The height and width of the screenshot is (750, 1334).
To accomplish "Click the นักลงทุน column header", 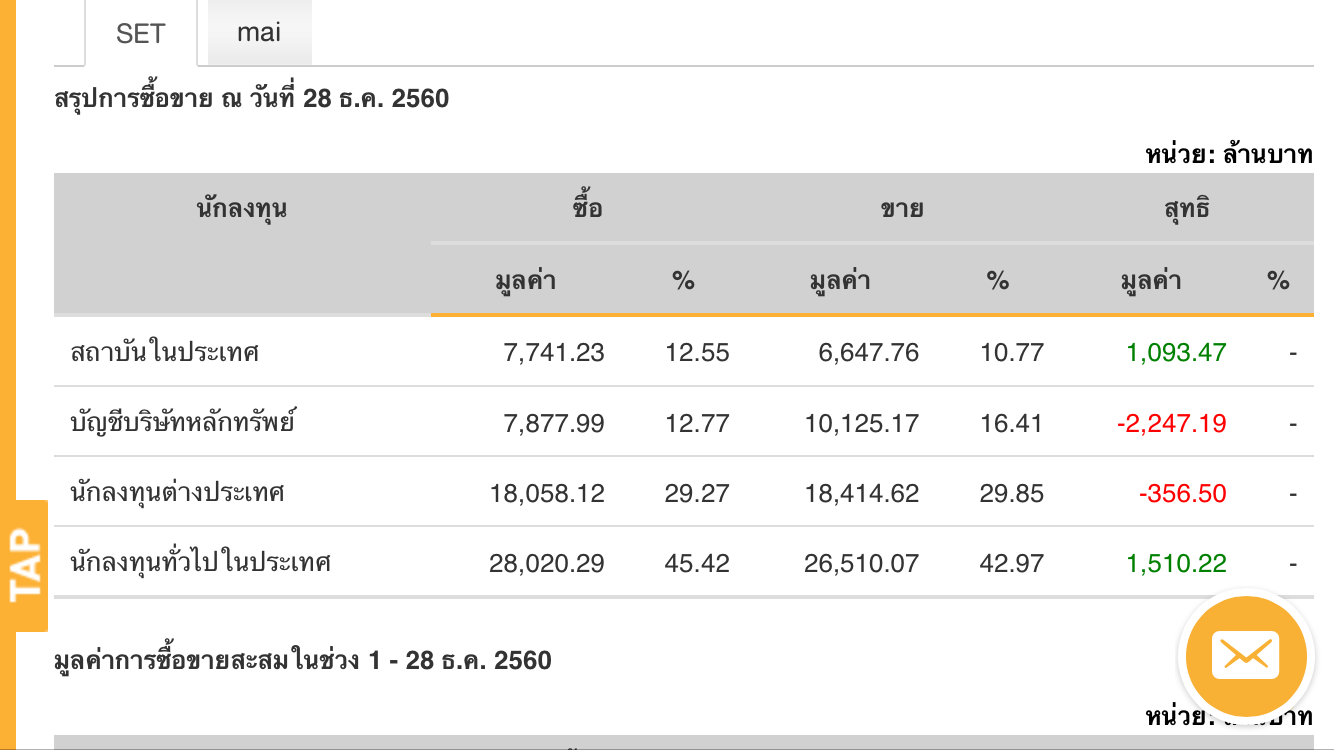I will 242,209.
